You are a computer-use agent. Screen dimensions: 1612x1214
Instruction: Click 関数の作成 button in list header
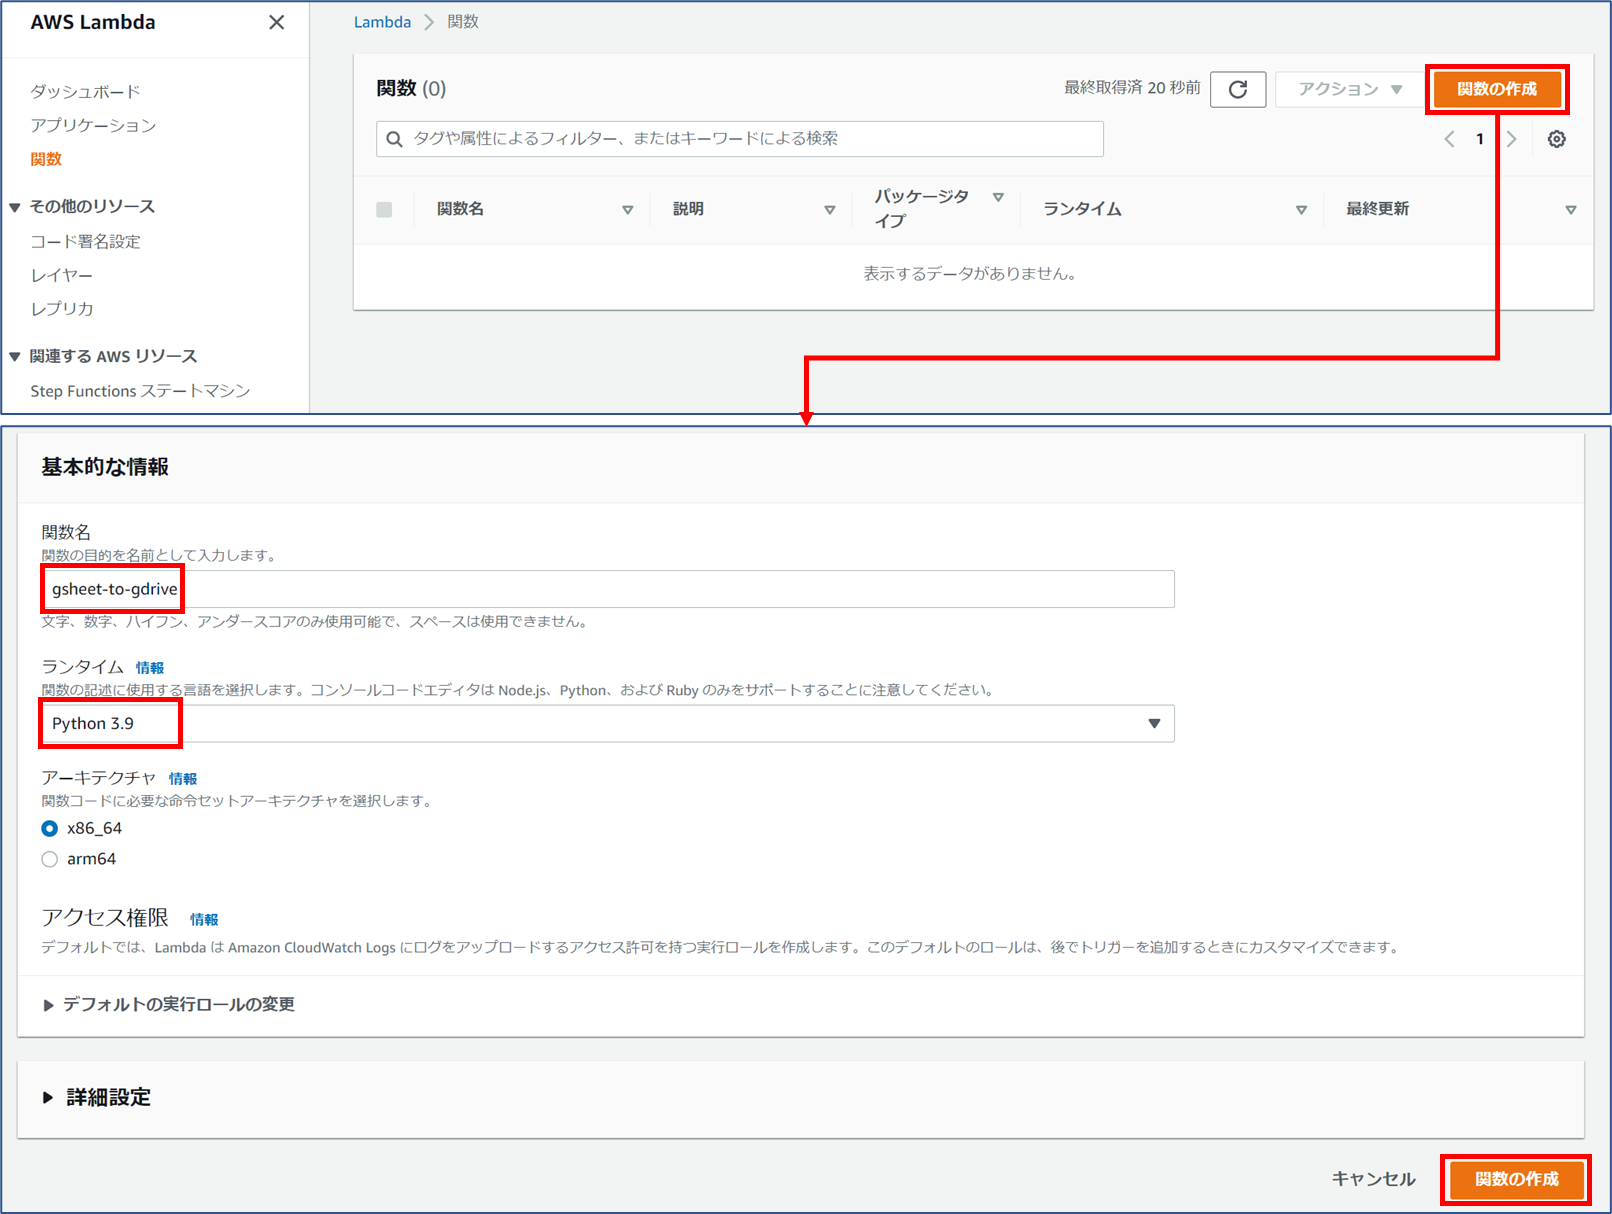(1497, 89)
